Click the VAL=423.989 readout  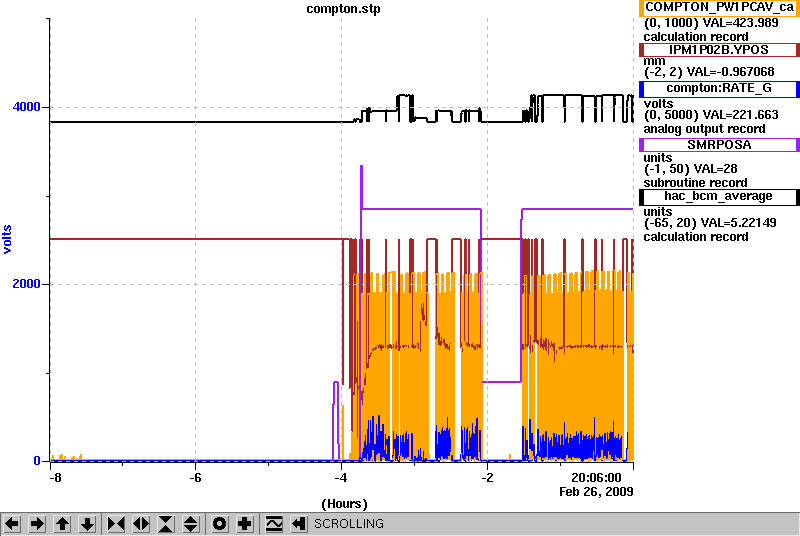(x=741, y=23)
